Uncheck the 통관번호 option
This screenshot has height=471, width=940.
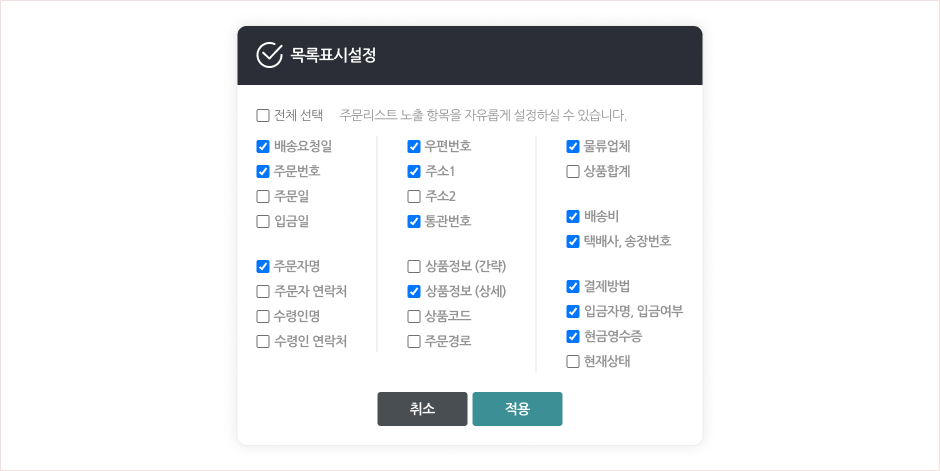click(x=414, y=221)
